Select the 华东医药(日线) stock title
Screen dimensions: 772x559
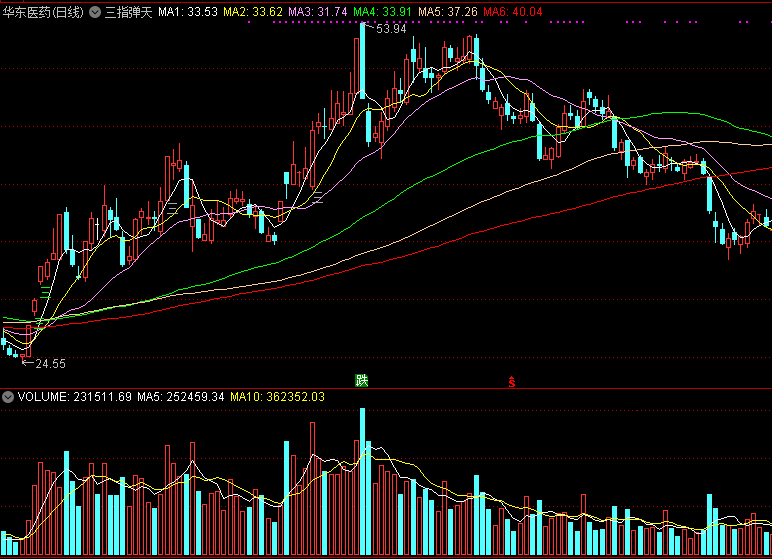tap(43, 12)
